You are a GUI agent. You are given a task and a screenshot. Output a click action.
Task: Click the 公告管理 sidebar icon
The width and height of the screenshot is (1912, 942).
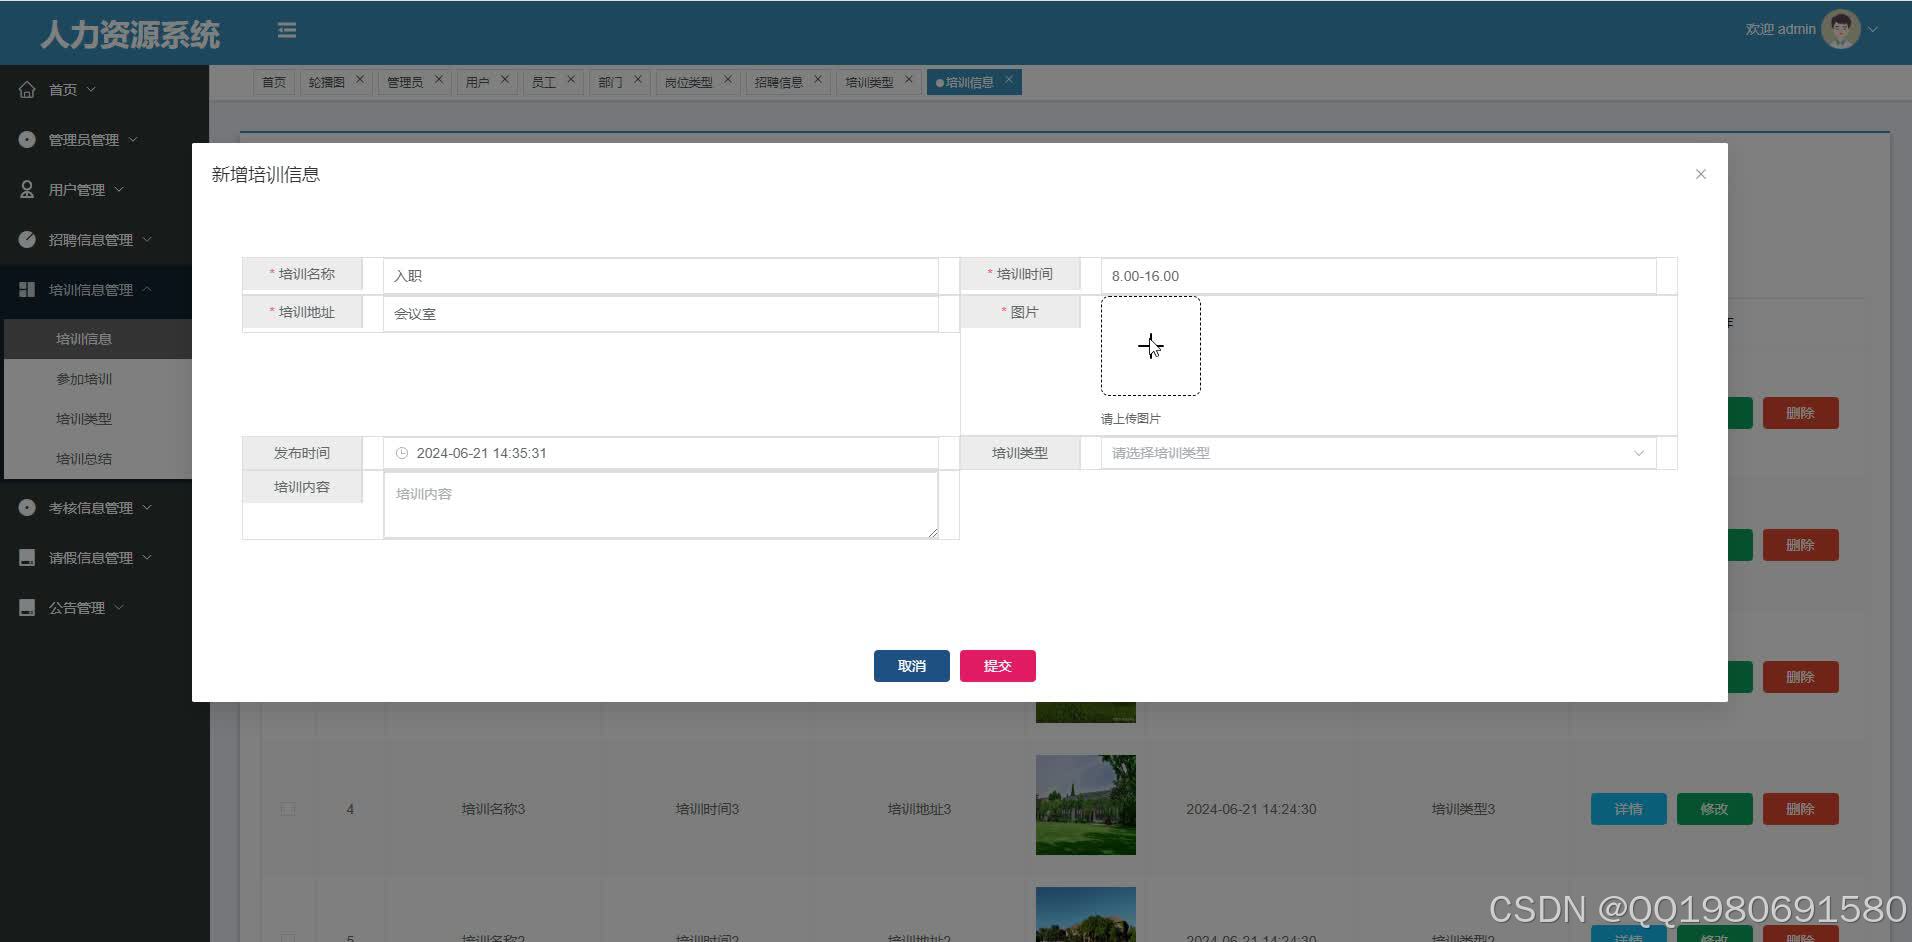[x=27, y=607]
